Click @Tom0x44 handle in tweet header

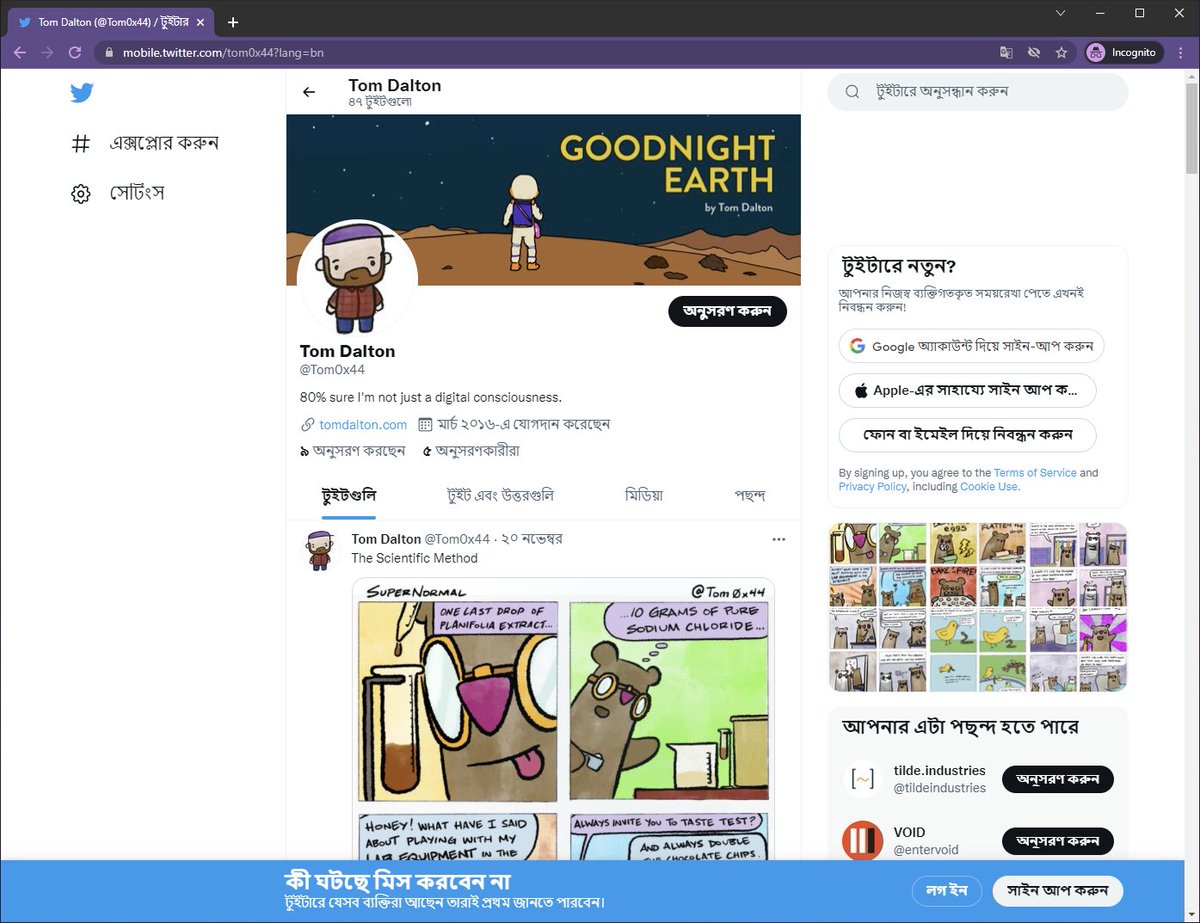457,539
